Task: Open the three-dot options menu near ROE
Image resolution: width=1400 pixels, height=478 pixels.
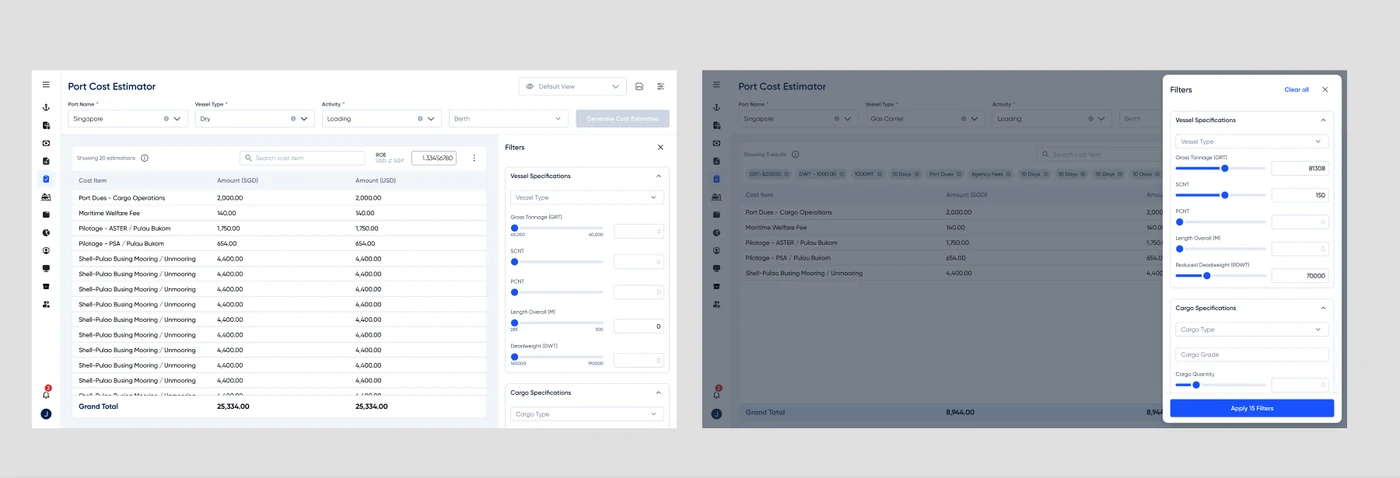Action: pos(474,158)
